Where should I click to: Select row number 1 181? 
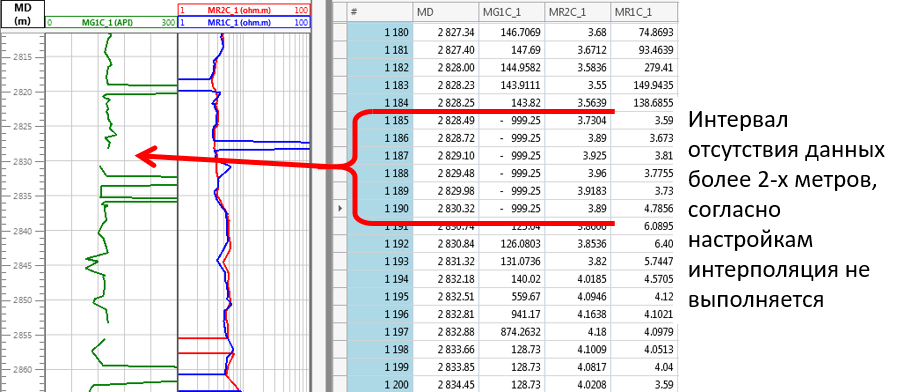tap(380, 50)
